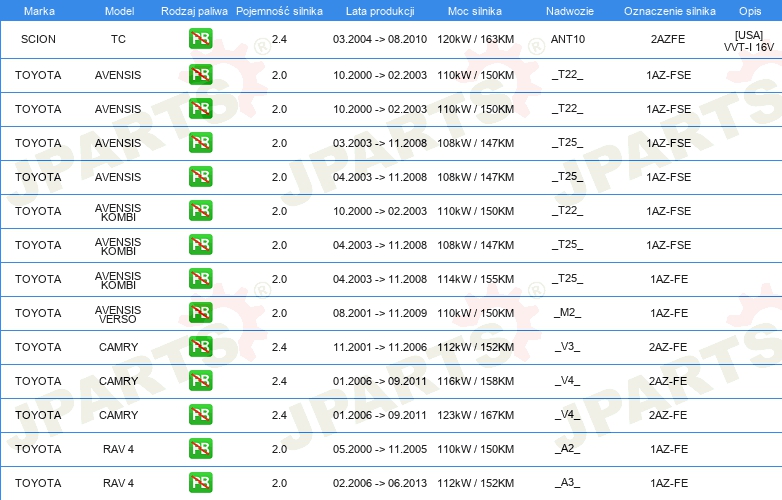Select the _V3_ body code

coord(568,346)
